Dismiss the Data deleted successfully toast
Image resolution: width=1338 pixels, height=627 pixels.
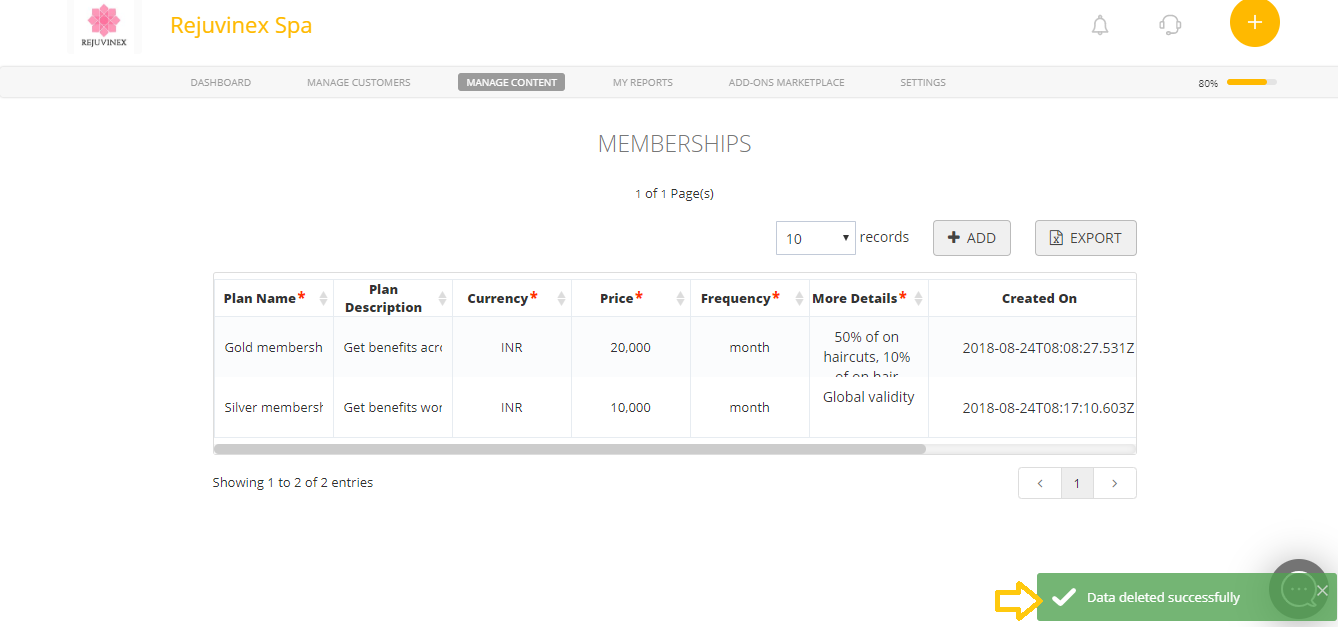click(x=1322, y=590)
